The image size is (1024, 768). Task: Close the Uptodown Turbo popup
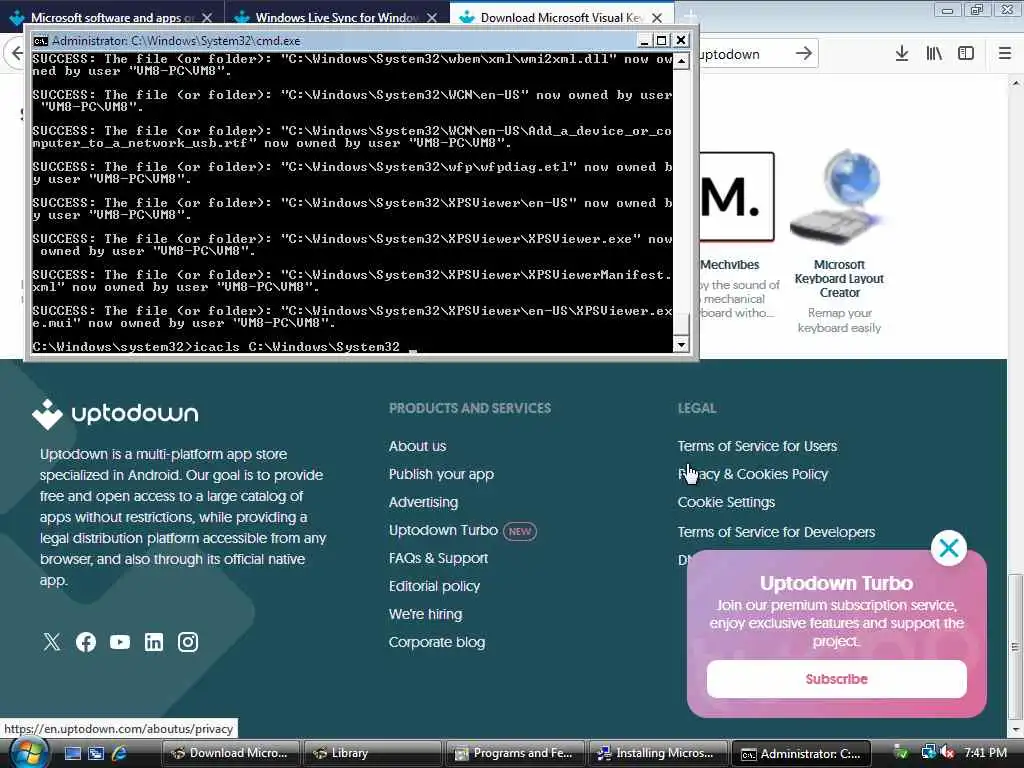949,548
